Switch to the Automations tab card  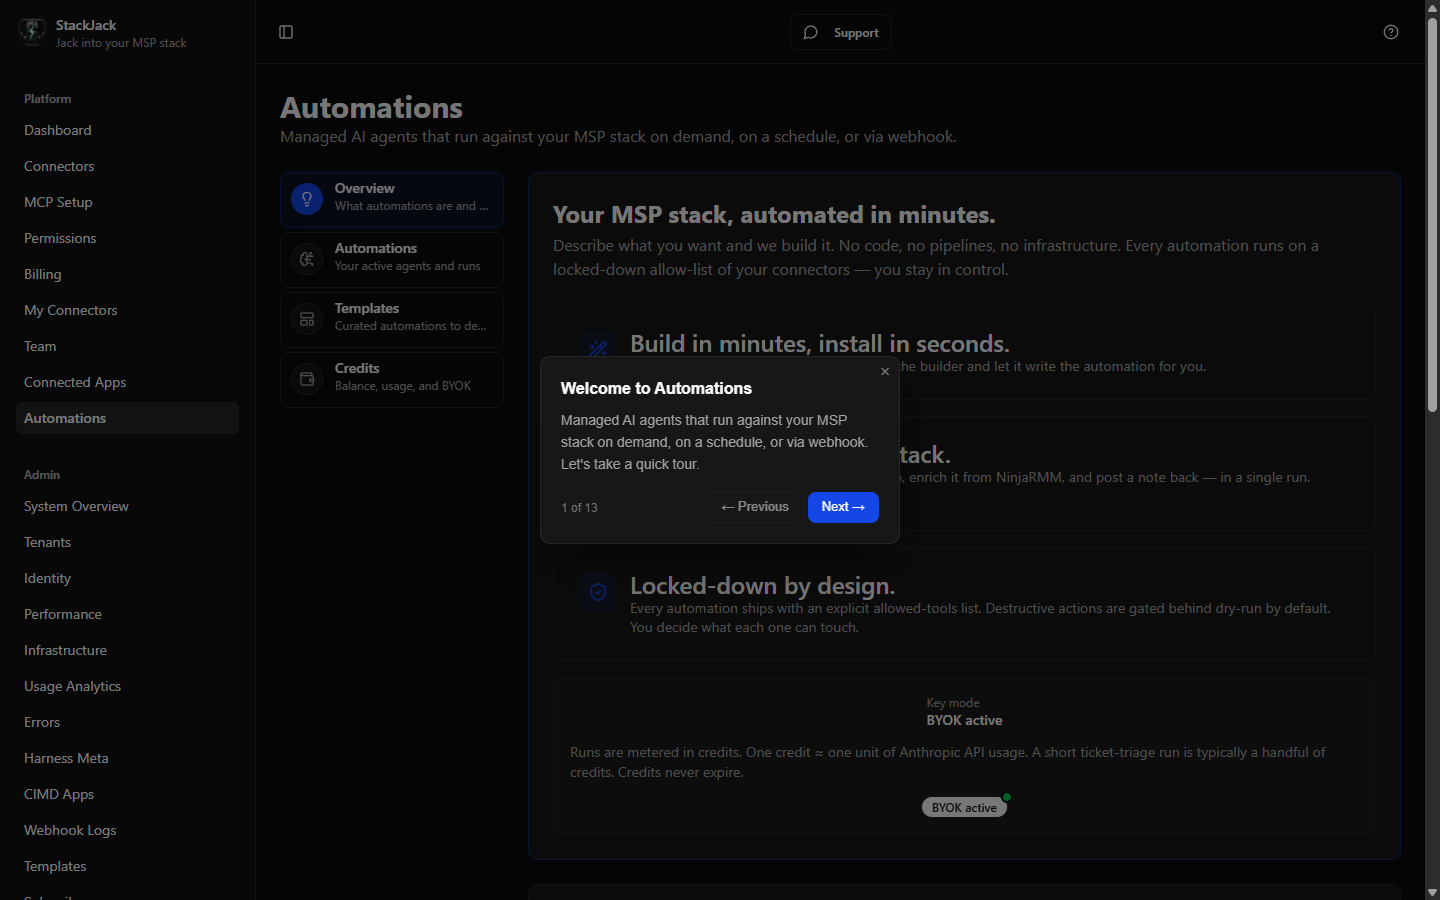pos(392,259)
